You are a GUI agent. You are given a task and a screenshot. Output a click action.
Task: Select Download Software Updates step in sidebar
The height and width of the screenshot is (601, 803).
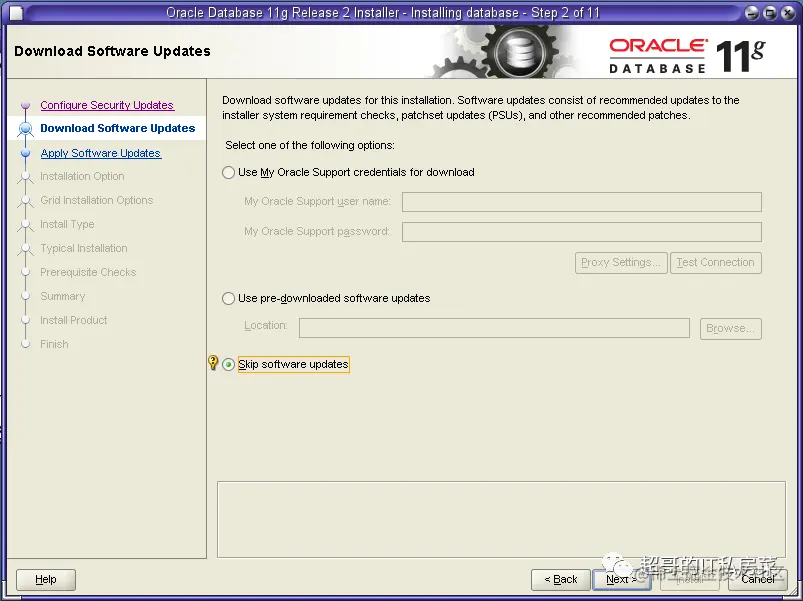click(118, 128)
